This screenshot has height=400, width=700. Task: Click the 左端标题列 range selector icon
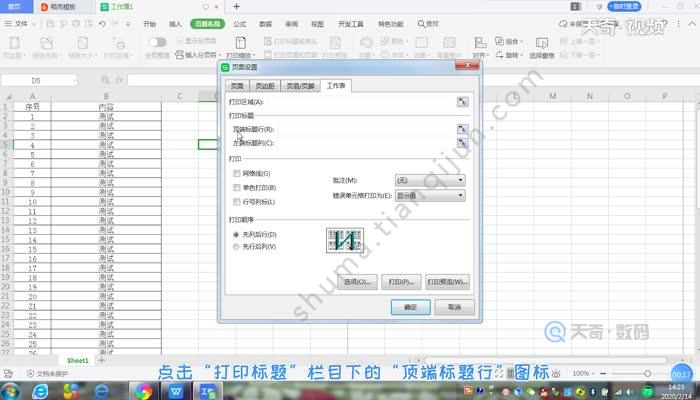click(x=462, y=143)
